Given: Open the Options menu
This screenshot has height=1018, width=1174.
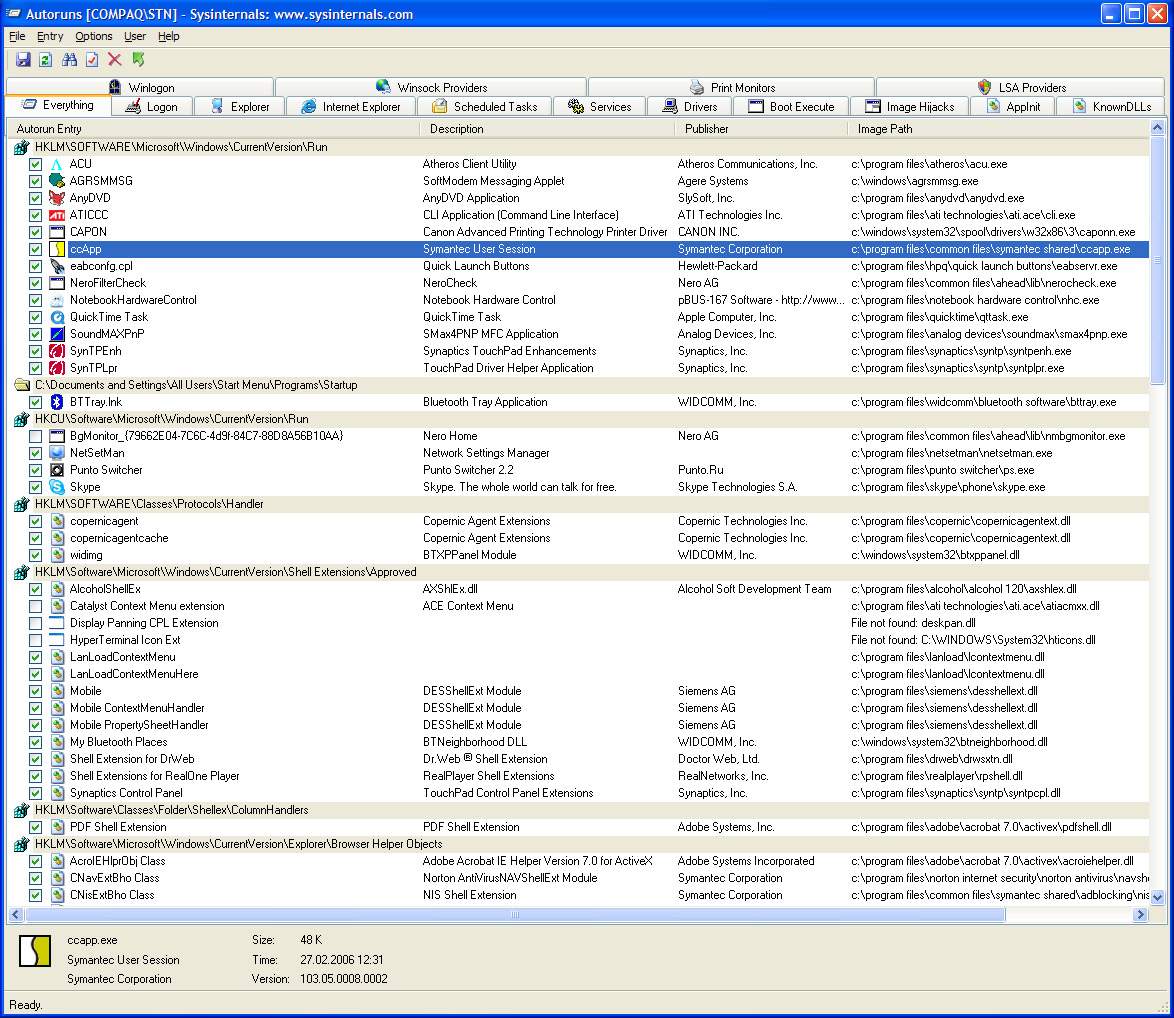Looking at the screenshot, I should point(94,36).
